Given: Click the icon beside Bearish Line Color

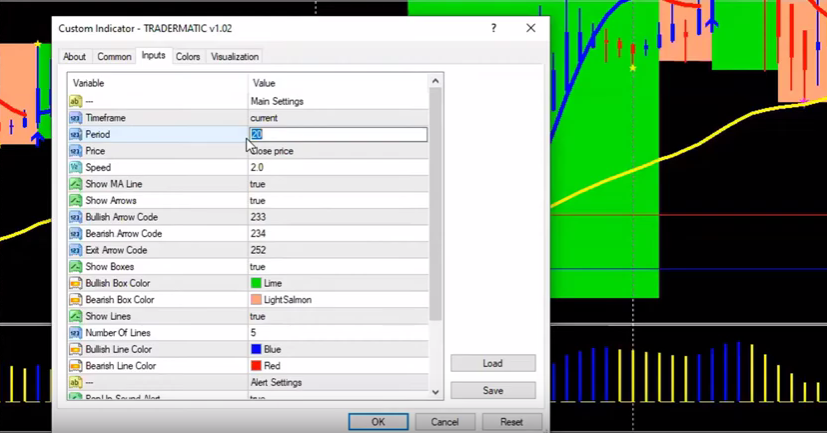Looking at the screenshot, I should coord(75,366).
